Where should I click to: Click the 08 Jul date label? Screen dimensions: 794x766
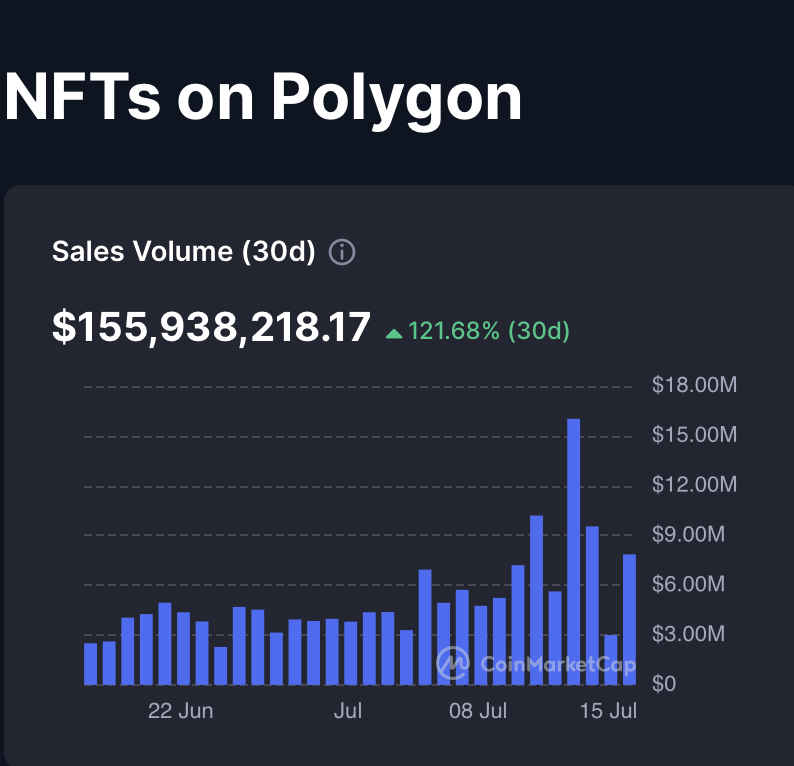coord(478,711)
